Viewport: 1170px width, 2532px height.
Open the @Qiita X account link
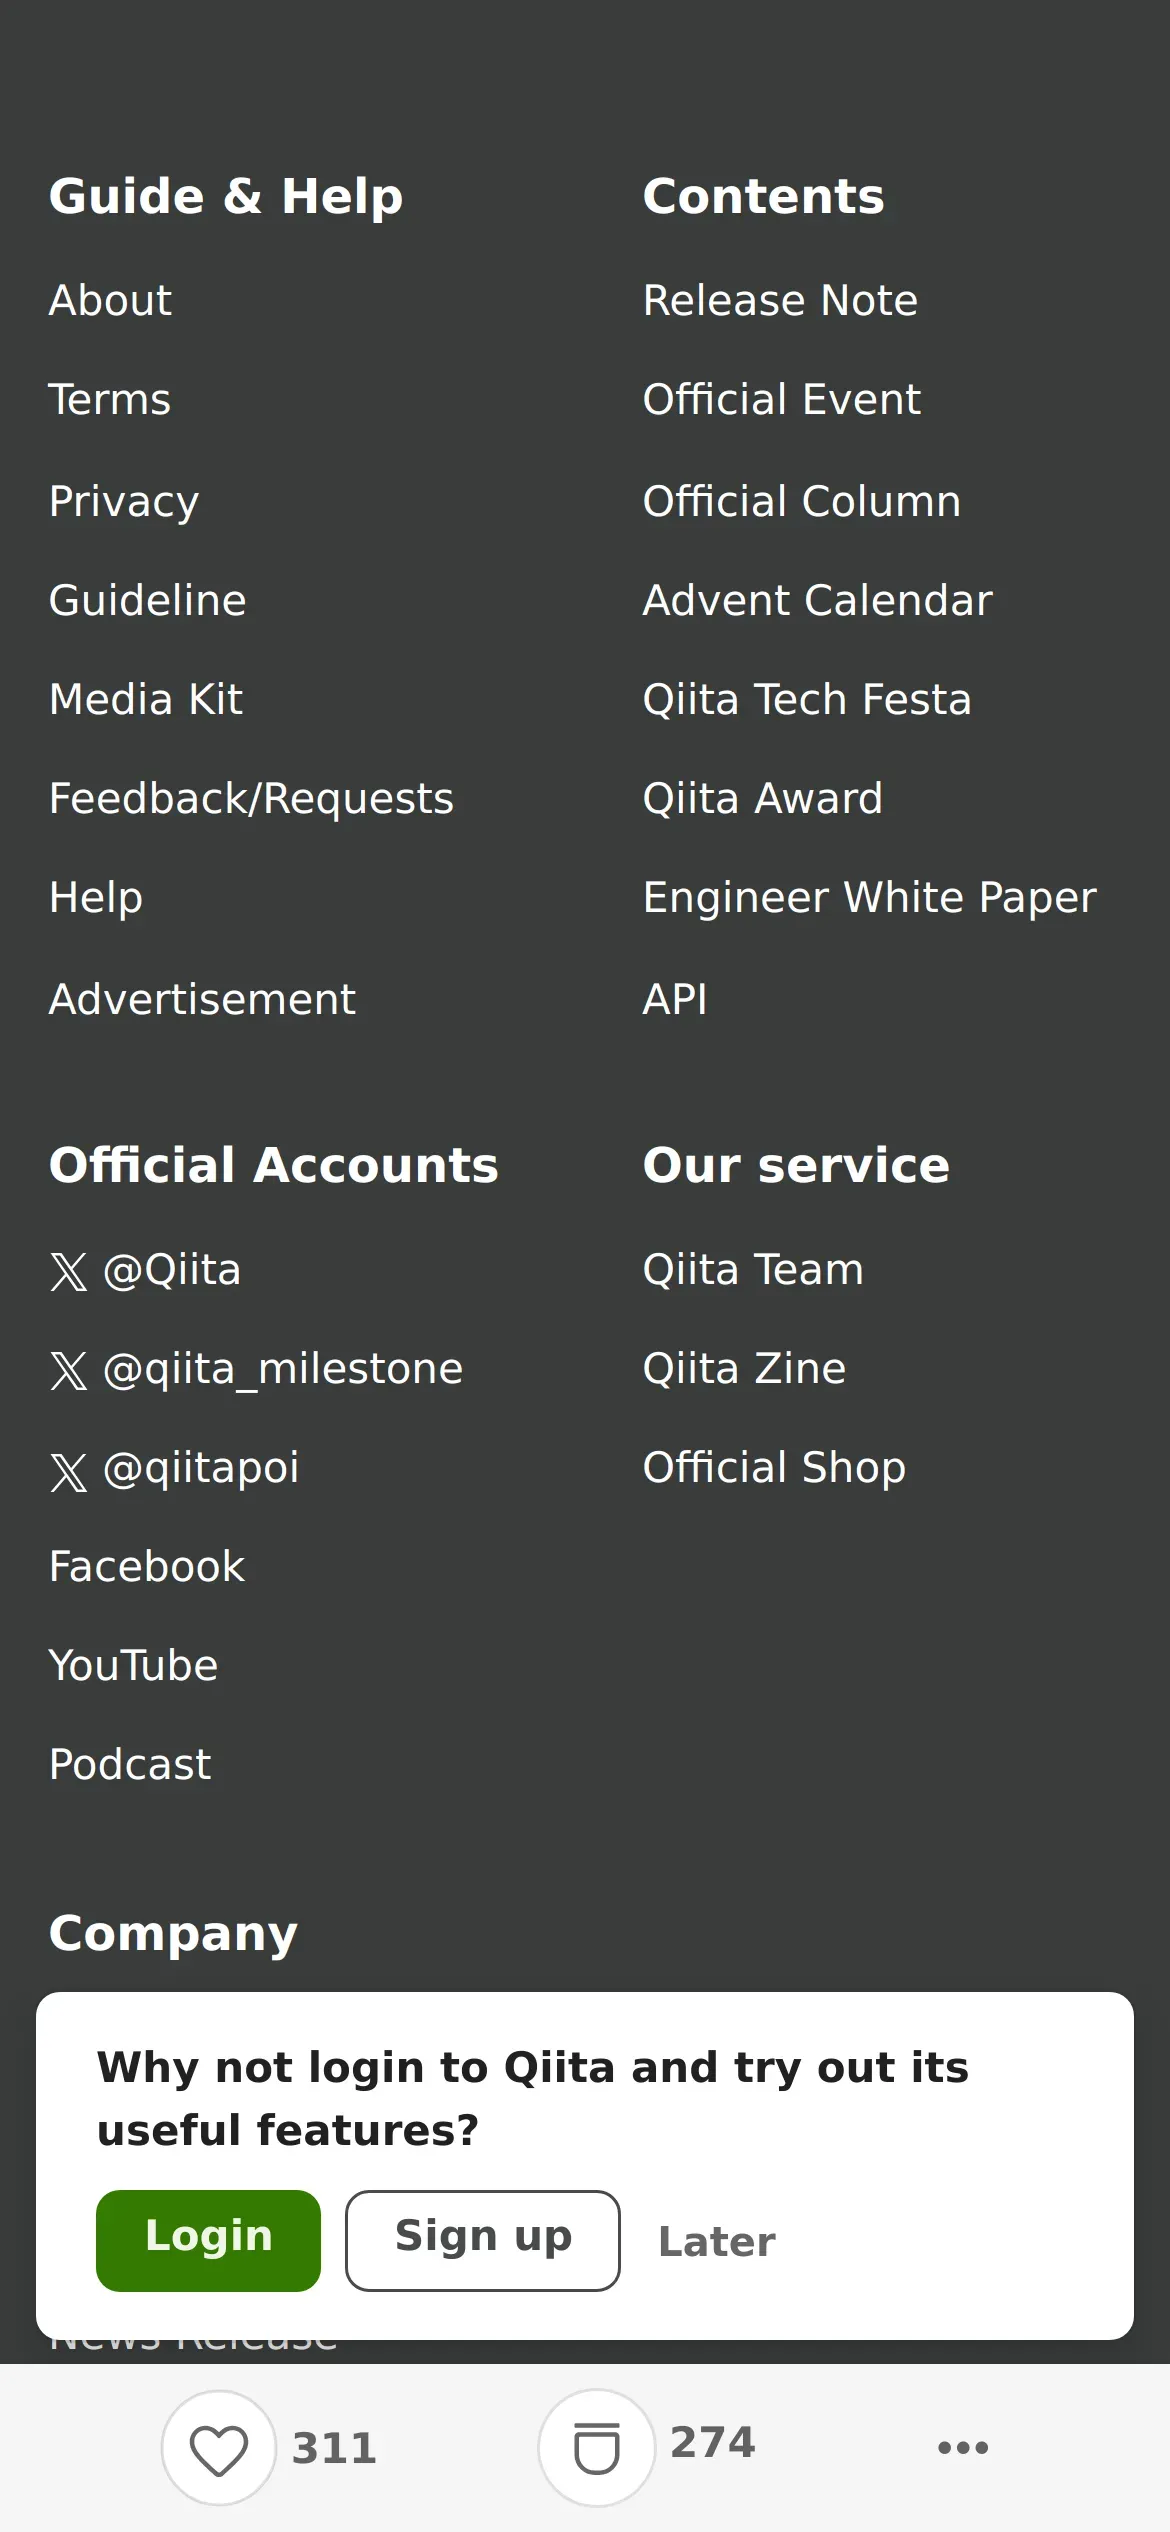(x=146, y=1270)
